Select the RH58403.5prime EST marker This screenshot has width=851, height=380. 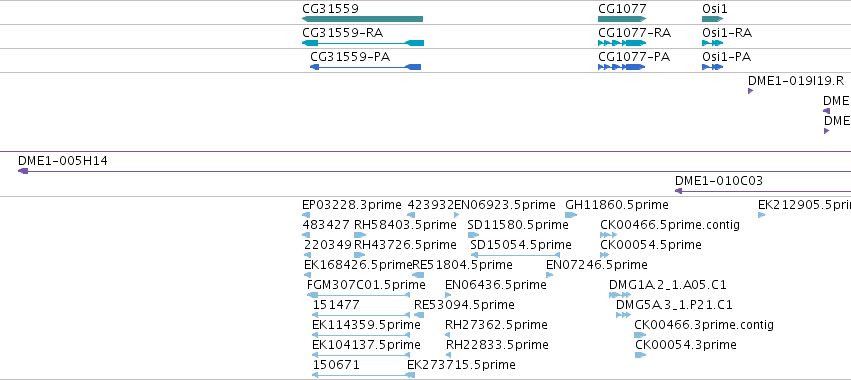[x=359, y=235]
